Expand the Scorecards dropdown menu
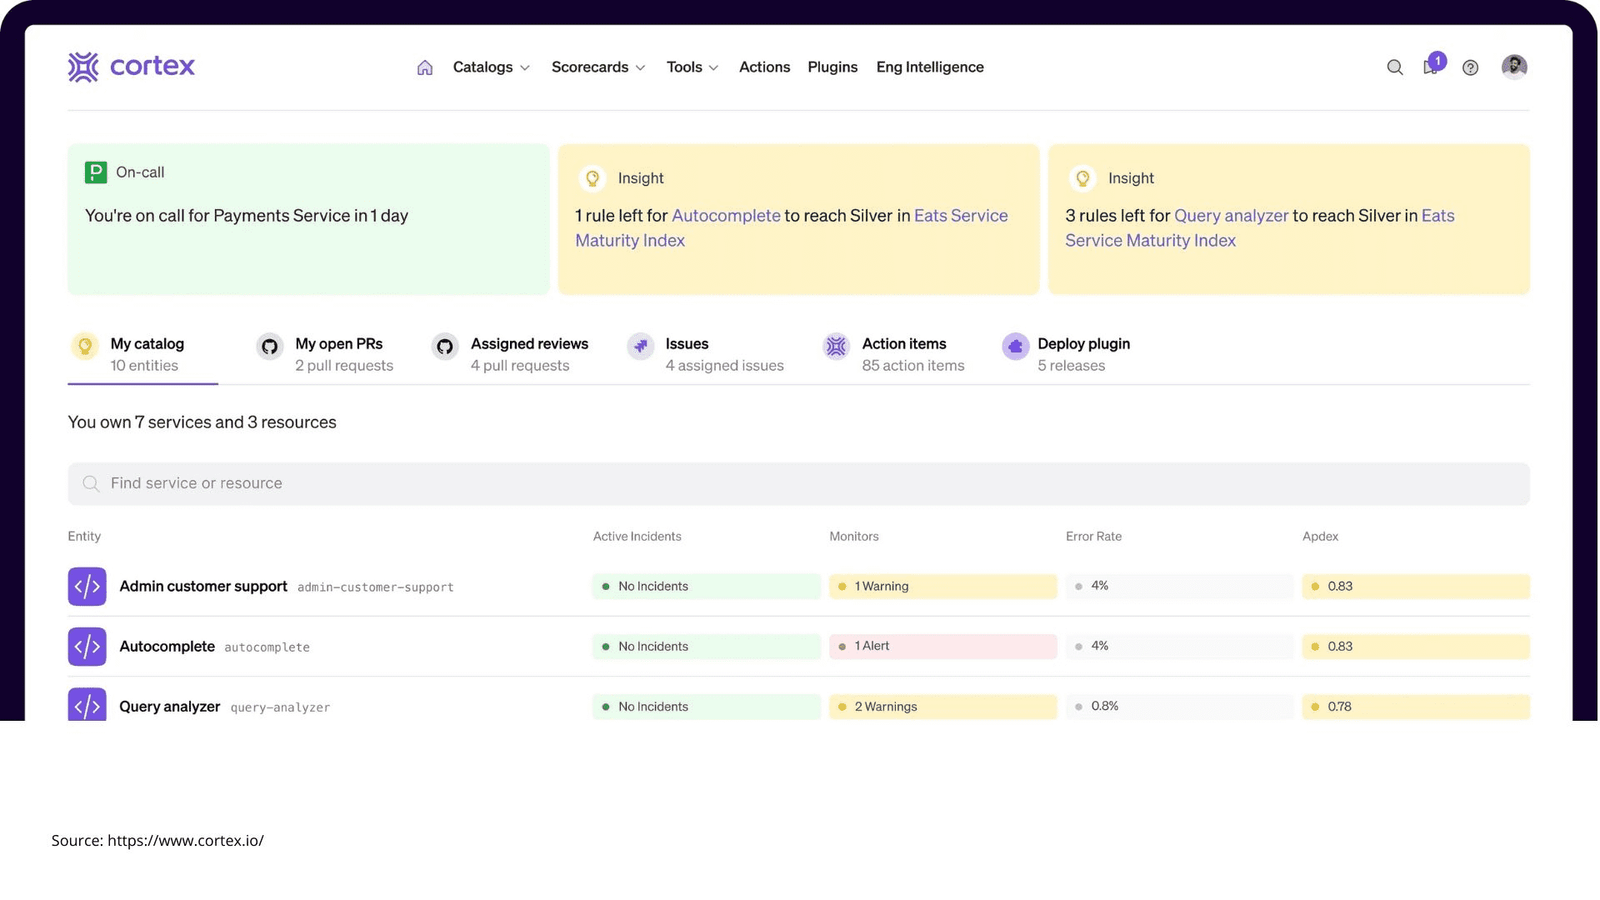 pyautogui.click(x=598, y=67)
